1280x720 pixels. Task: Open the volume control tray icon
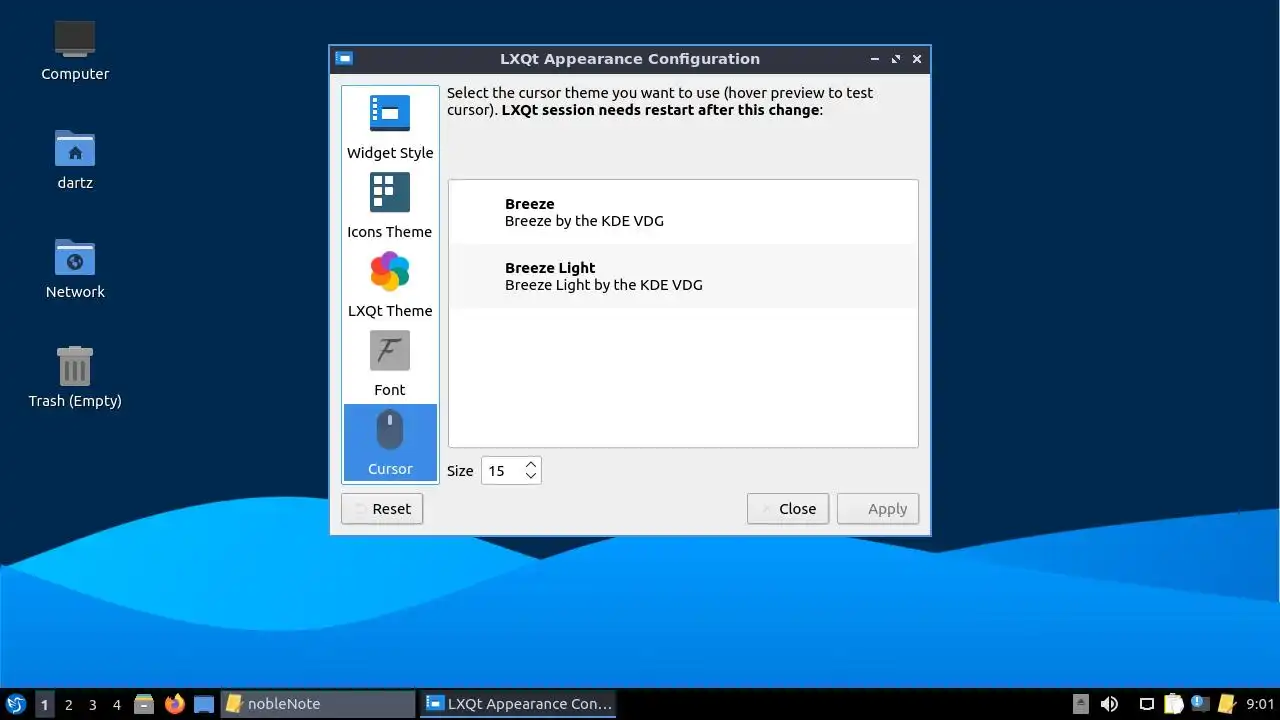click(x=1109, y=704)
